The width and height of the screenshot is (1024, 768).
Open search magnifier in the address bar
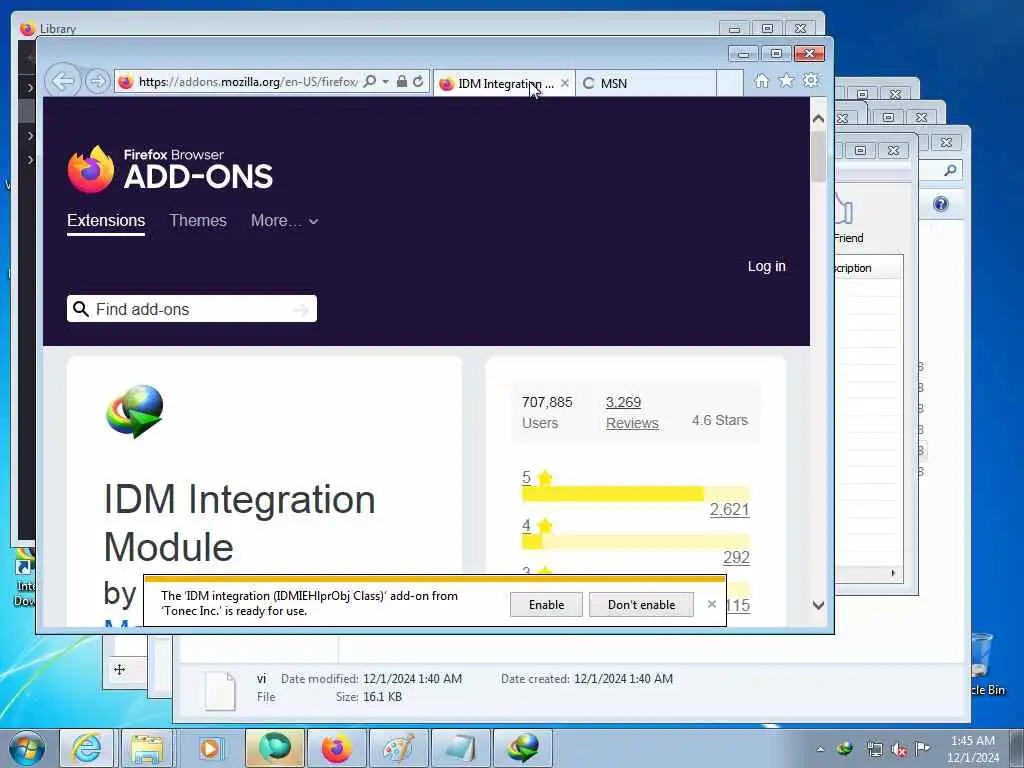370,82
